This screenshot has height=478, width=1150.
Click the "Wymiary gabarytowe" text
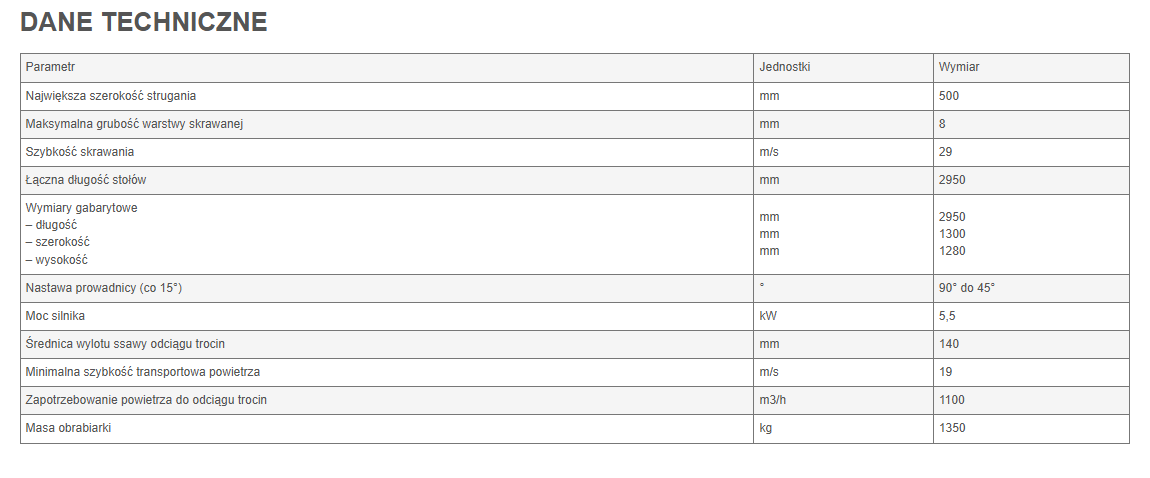82,208
